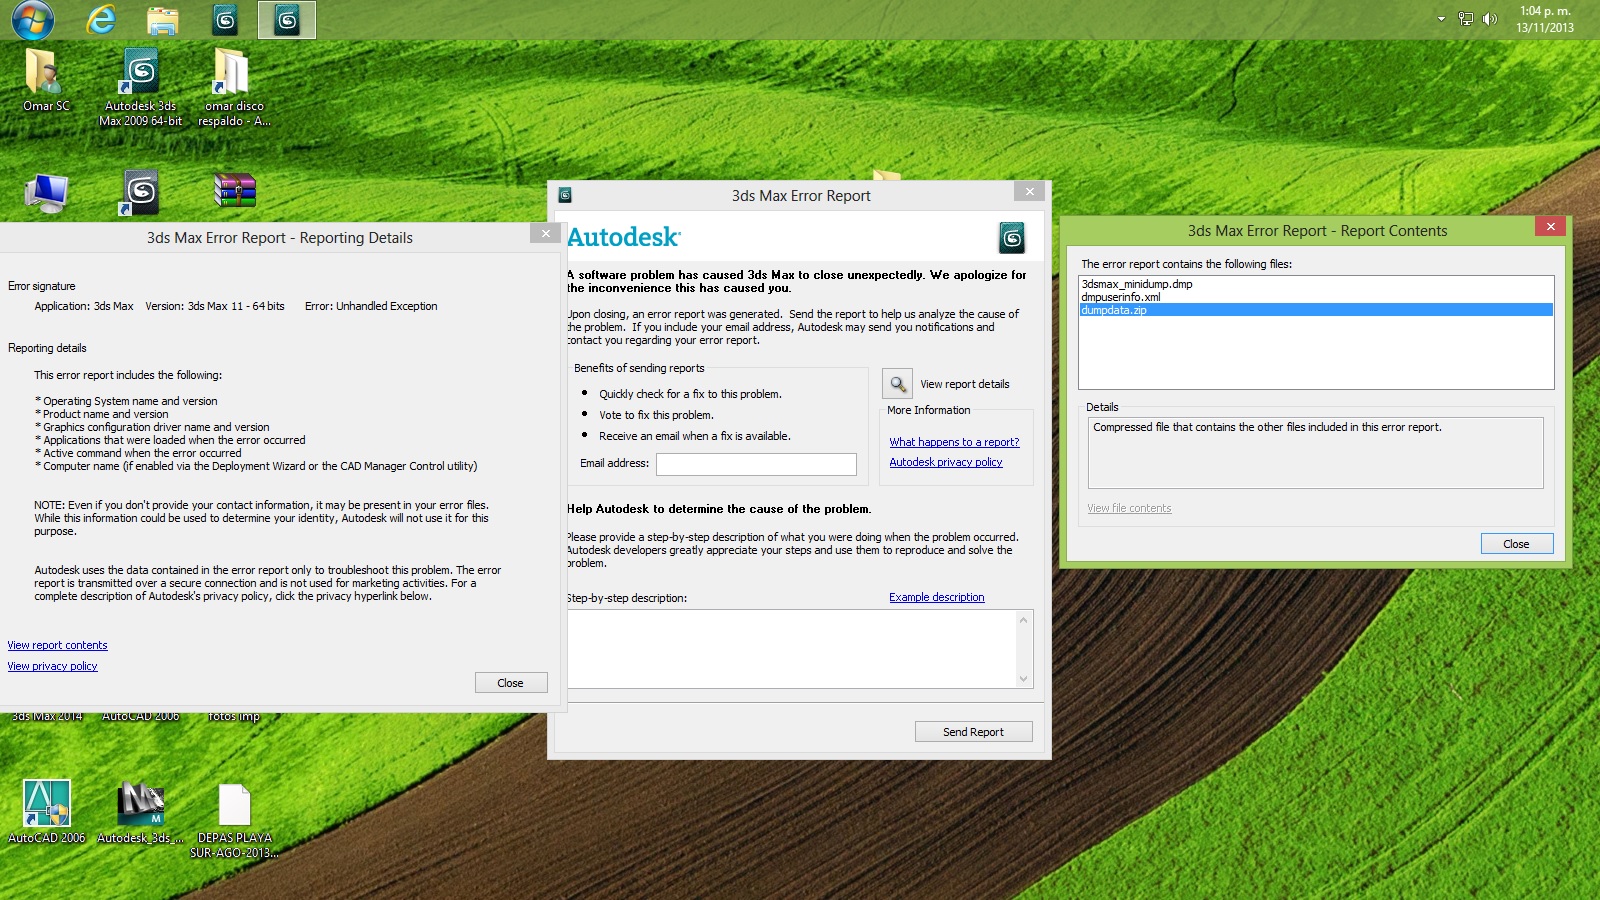
Task: Focus the Email address field
Action: 756,464
